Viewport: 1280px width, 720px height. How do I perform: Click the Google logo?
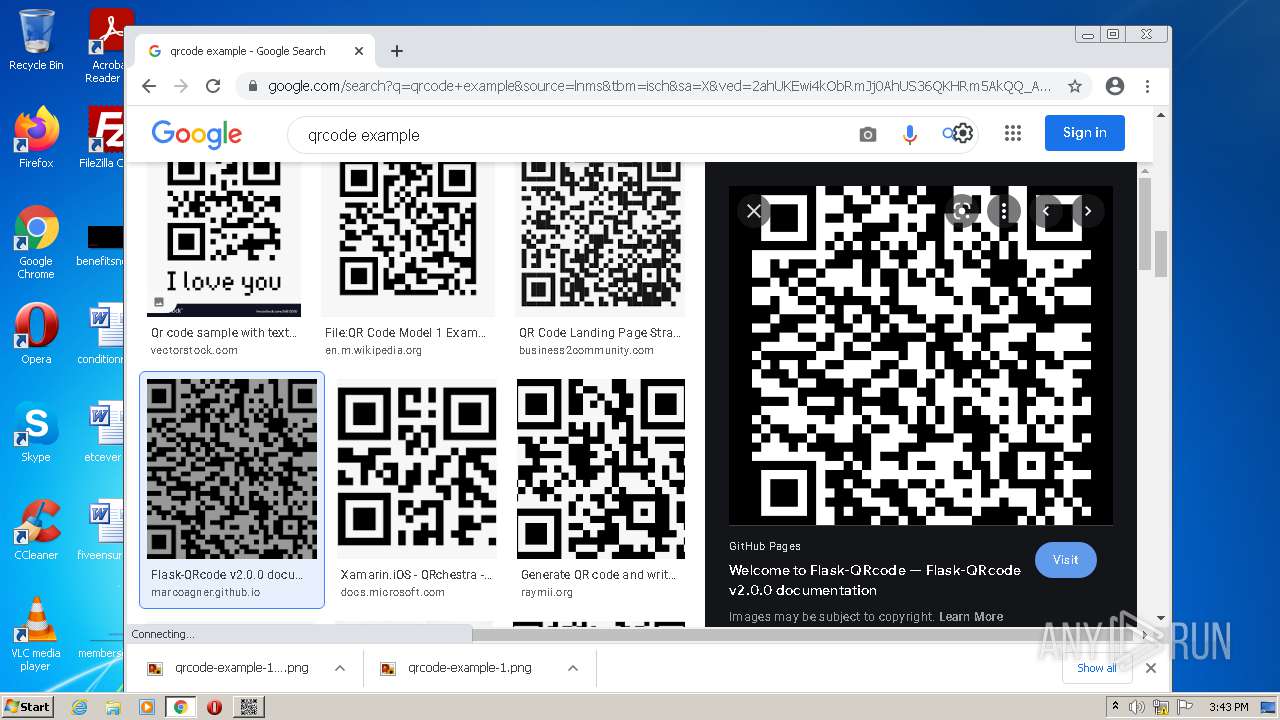click(197, 134)
